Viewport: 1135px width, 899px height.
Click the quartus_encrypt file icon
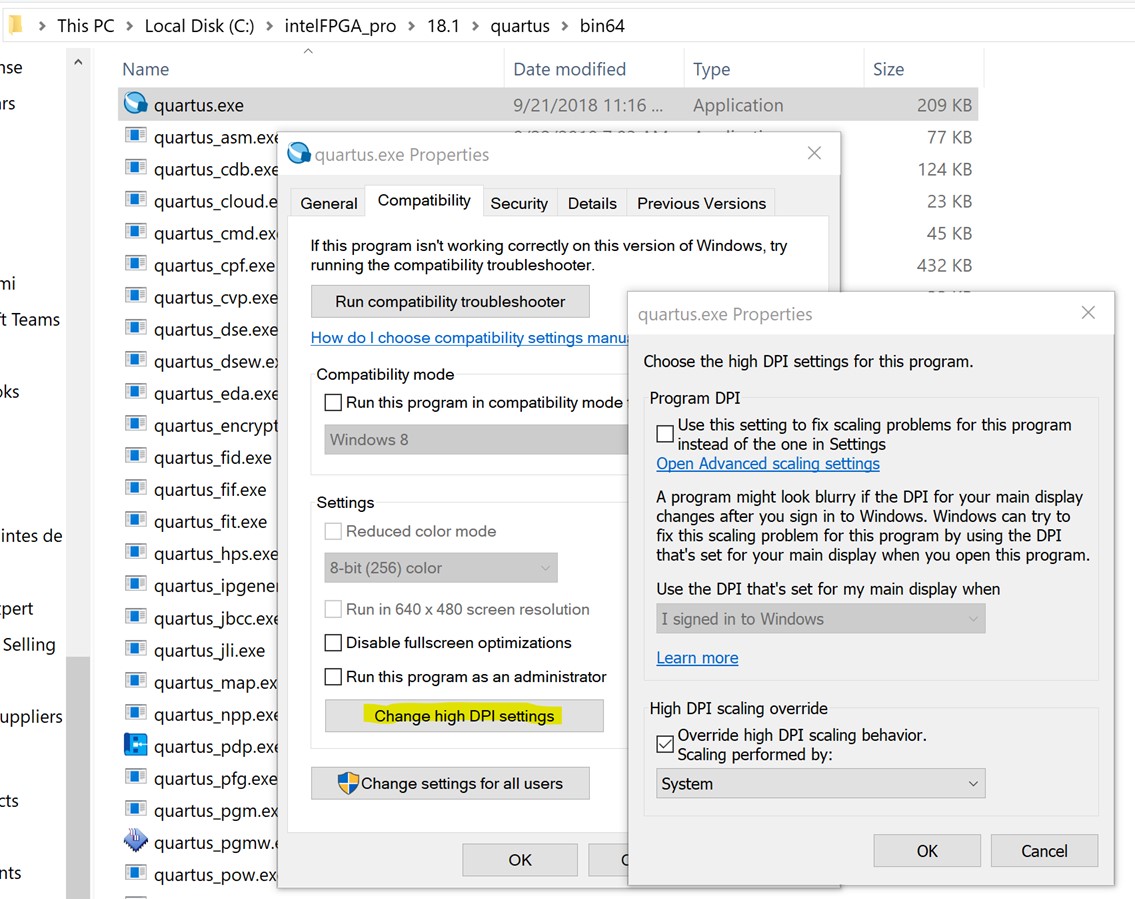pos(135,424)
